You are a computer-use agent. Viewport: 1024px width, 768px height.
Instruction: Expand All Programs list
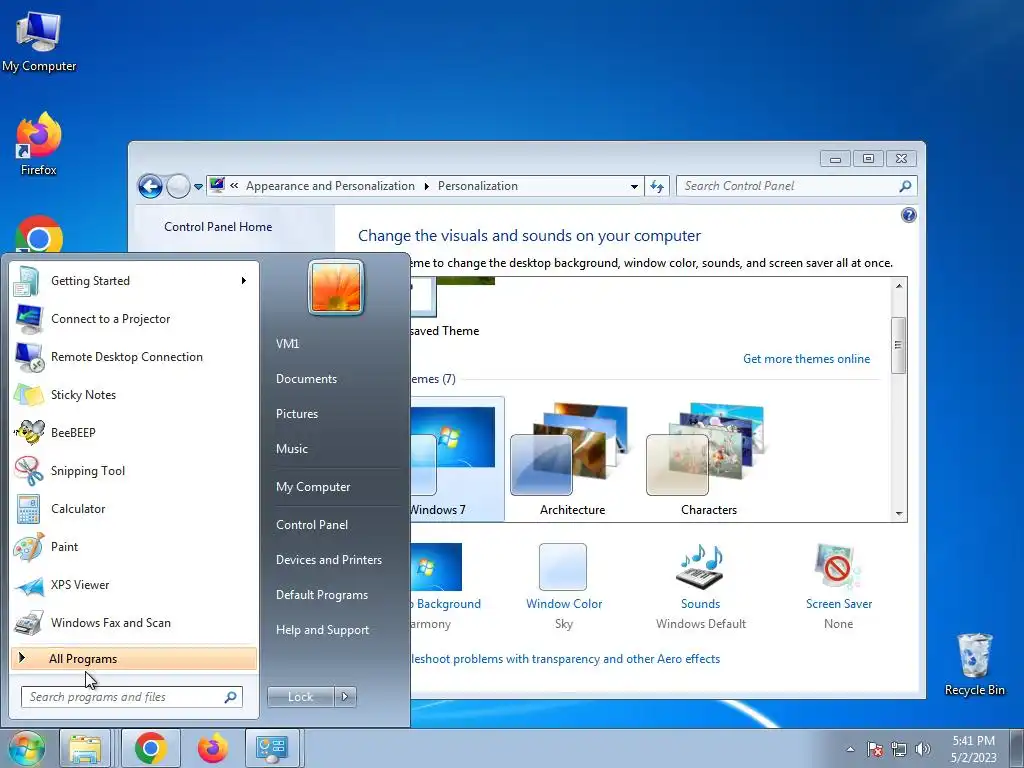click(x=134, y=659)
